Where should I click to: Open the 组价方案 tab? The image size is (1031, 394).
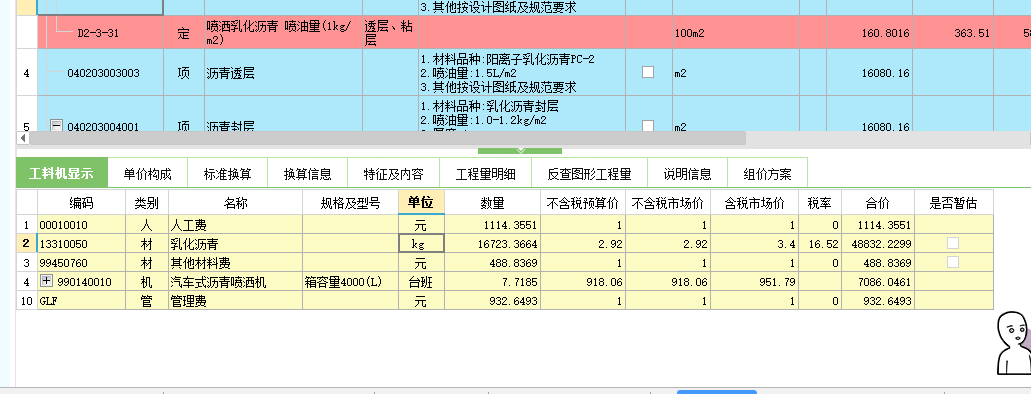pyautogui.click(x=767, y=174)
